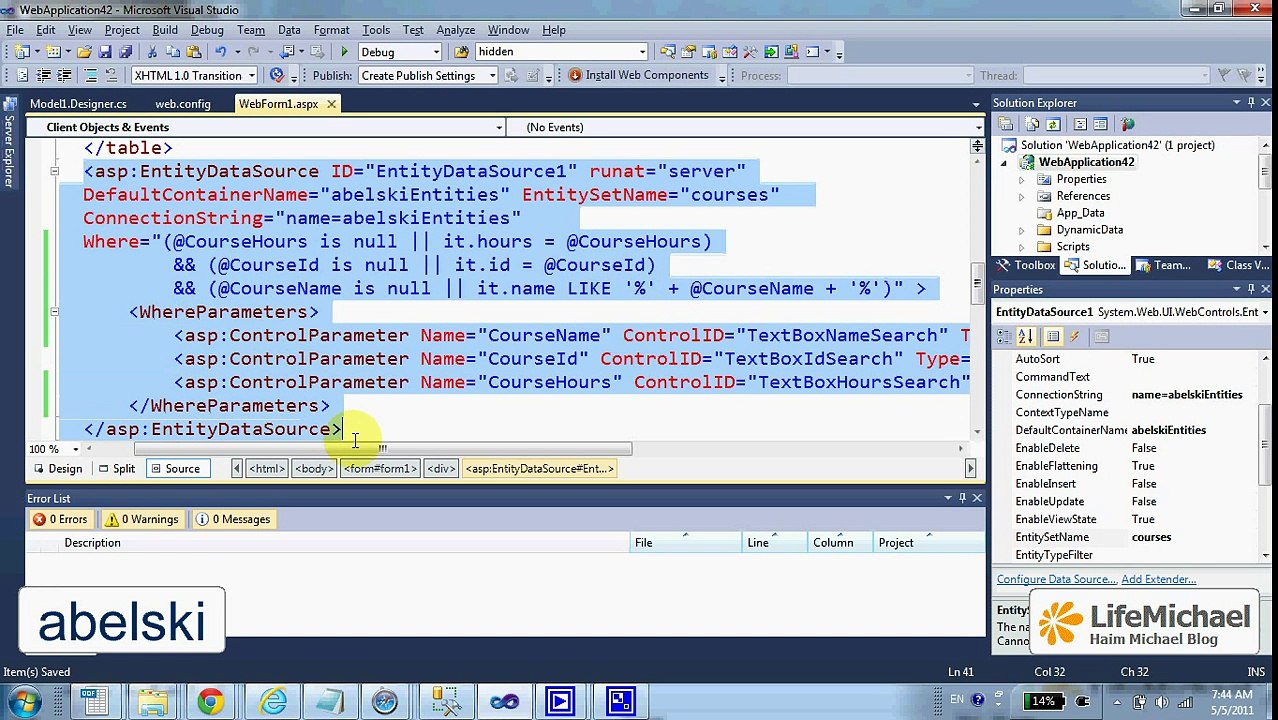Open Internet Explorer from the taskbar

[272, 701]
